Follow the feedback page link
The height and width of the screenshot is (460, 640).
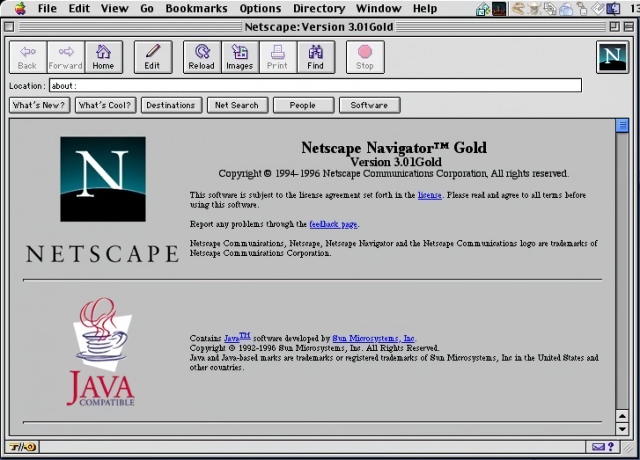pyautogui.click(x=333, y=225)
